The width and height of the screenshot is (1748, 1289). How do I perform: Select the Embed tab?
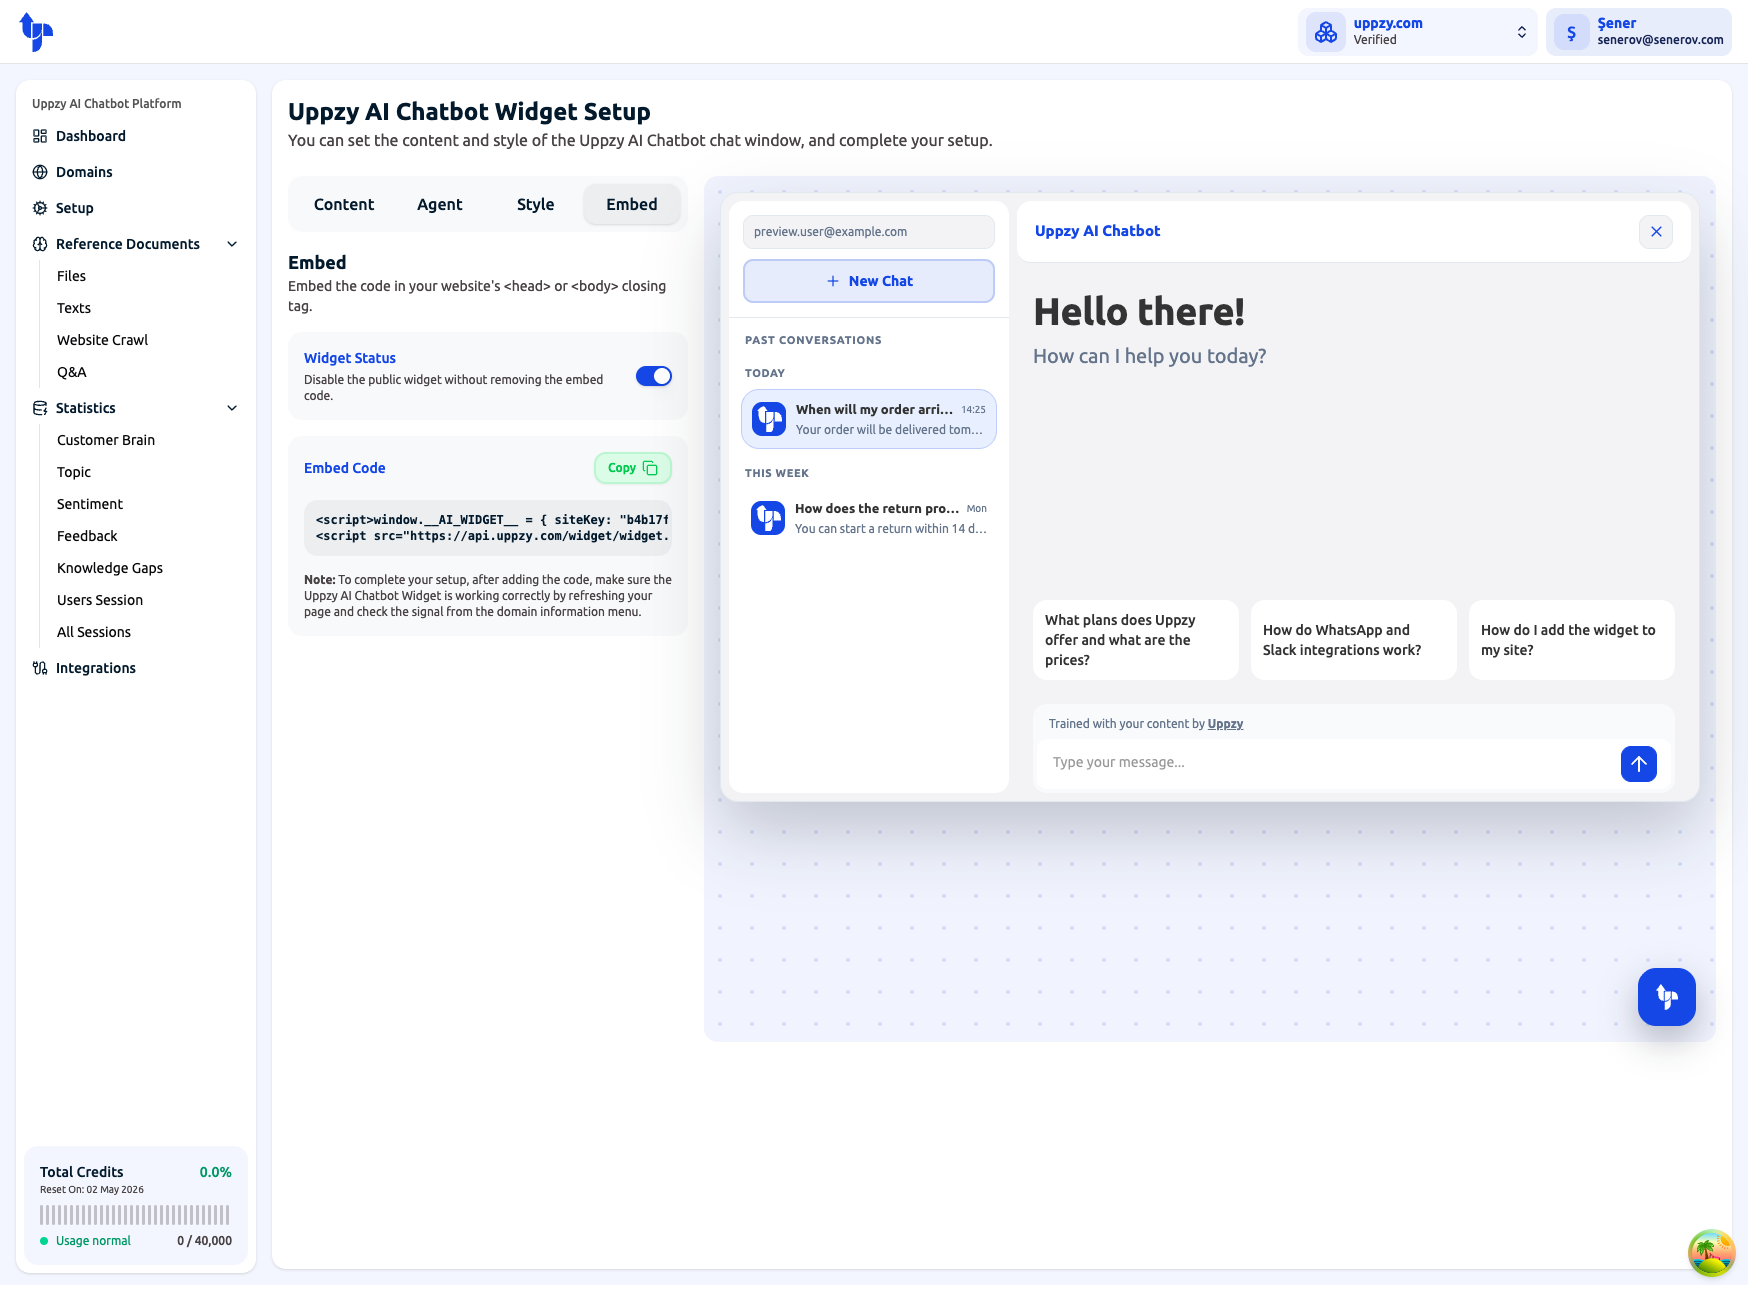(632, 204)
